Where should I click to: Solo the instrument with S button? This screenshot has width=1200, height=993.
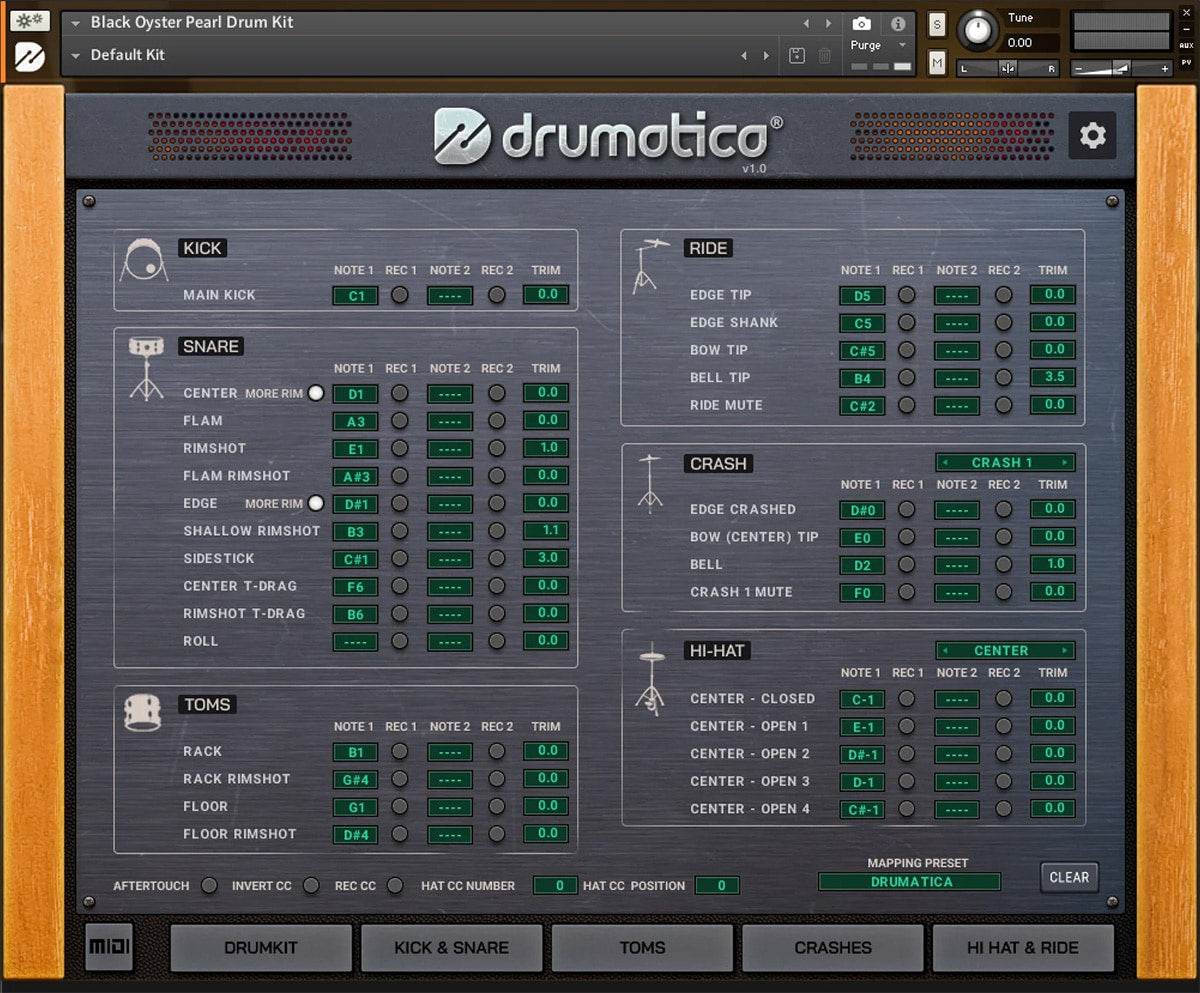click(x=937, y=26)
